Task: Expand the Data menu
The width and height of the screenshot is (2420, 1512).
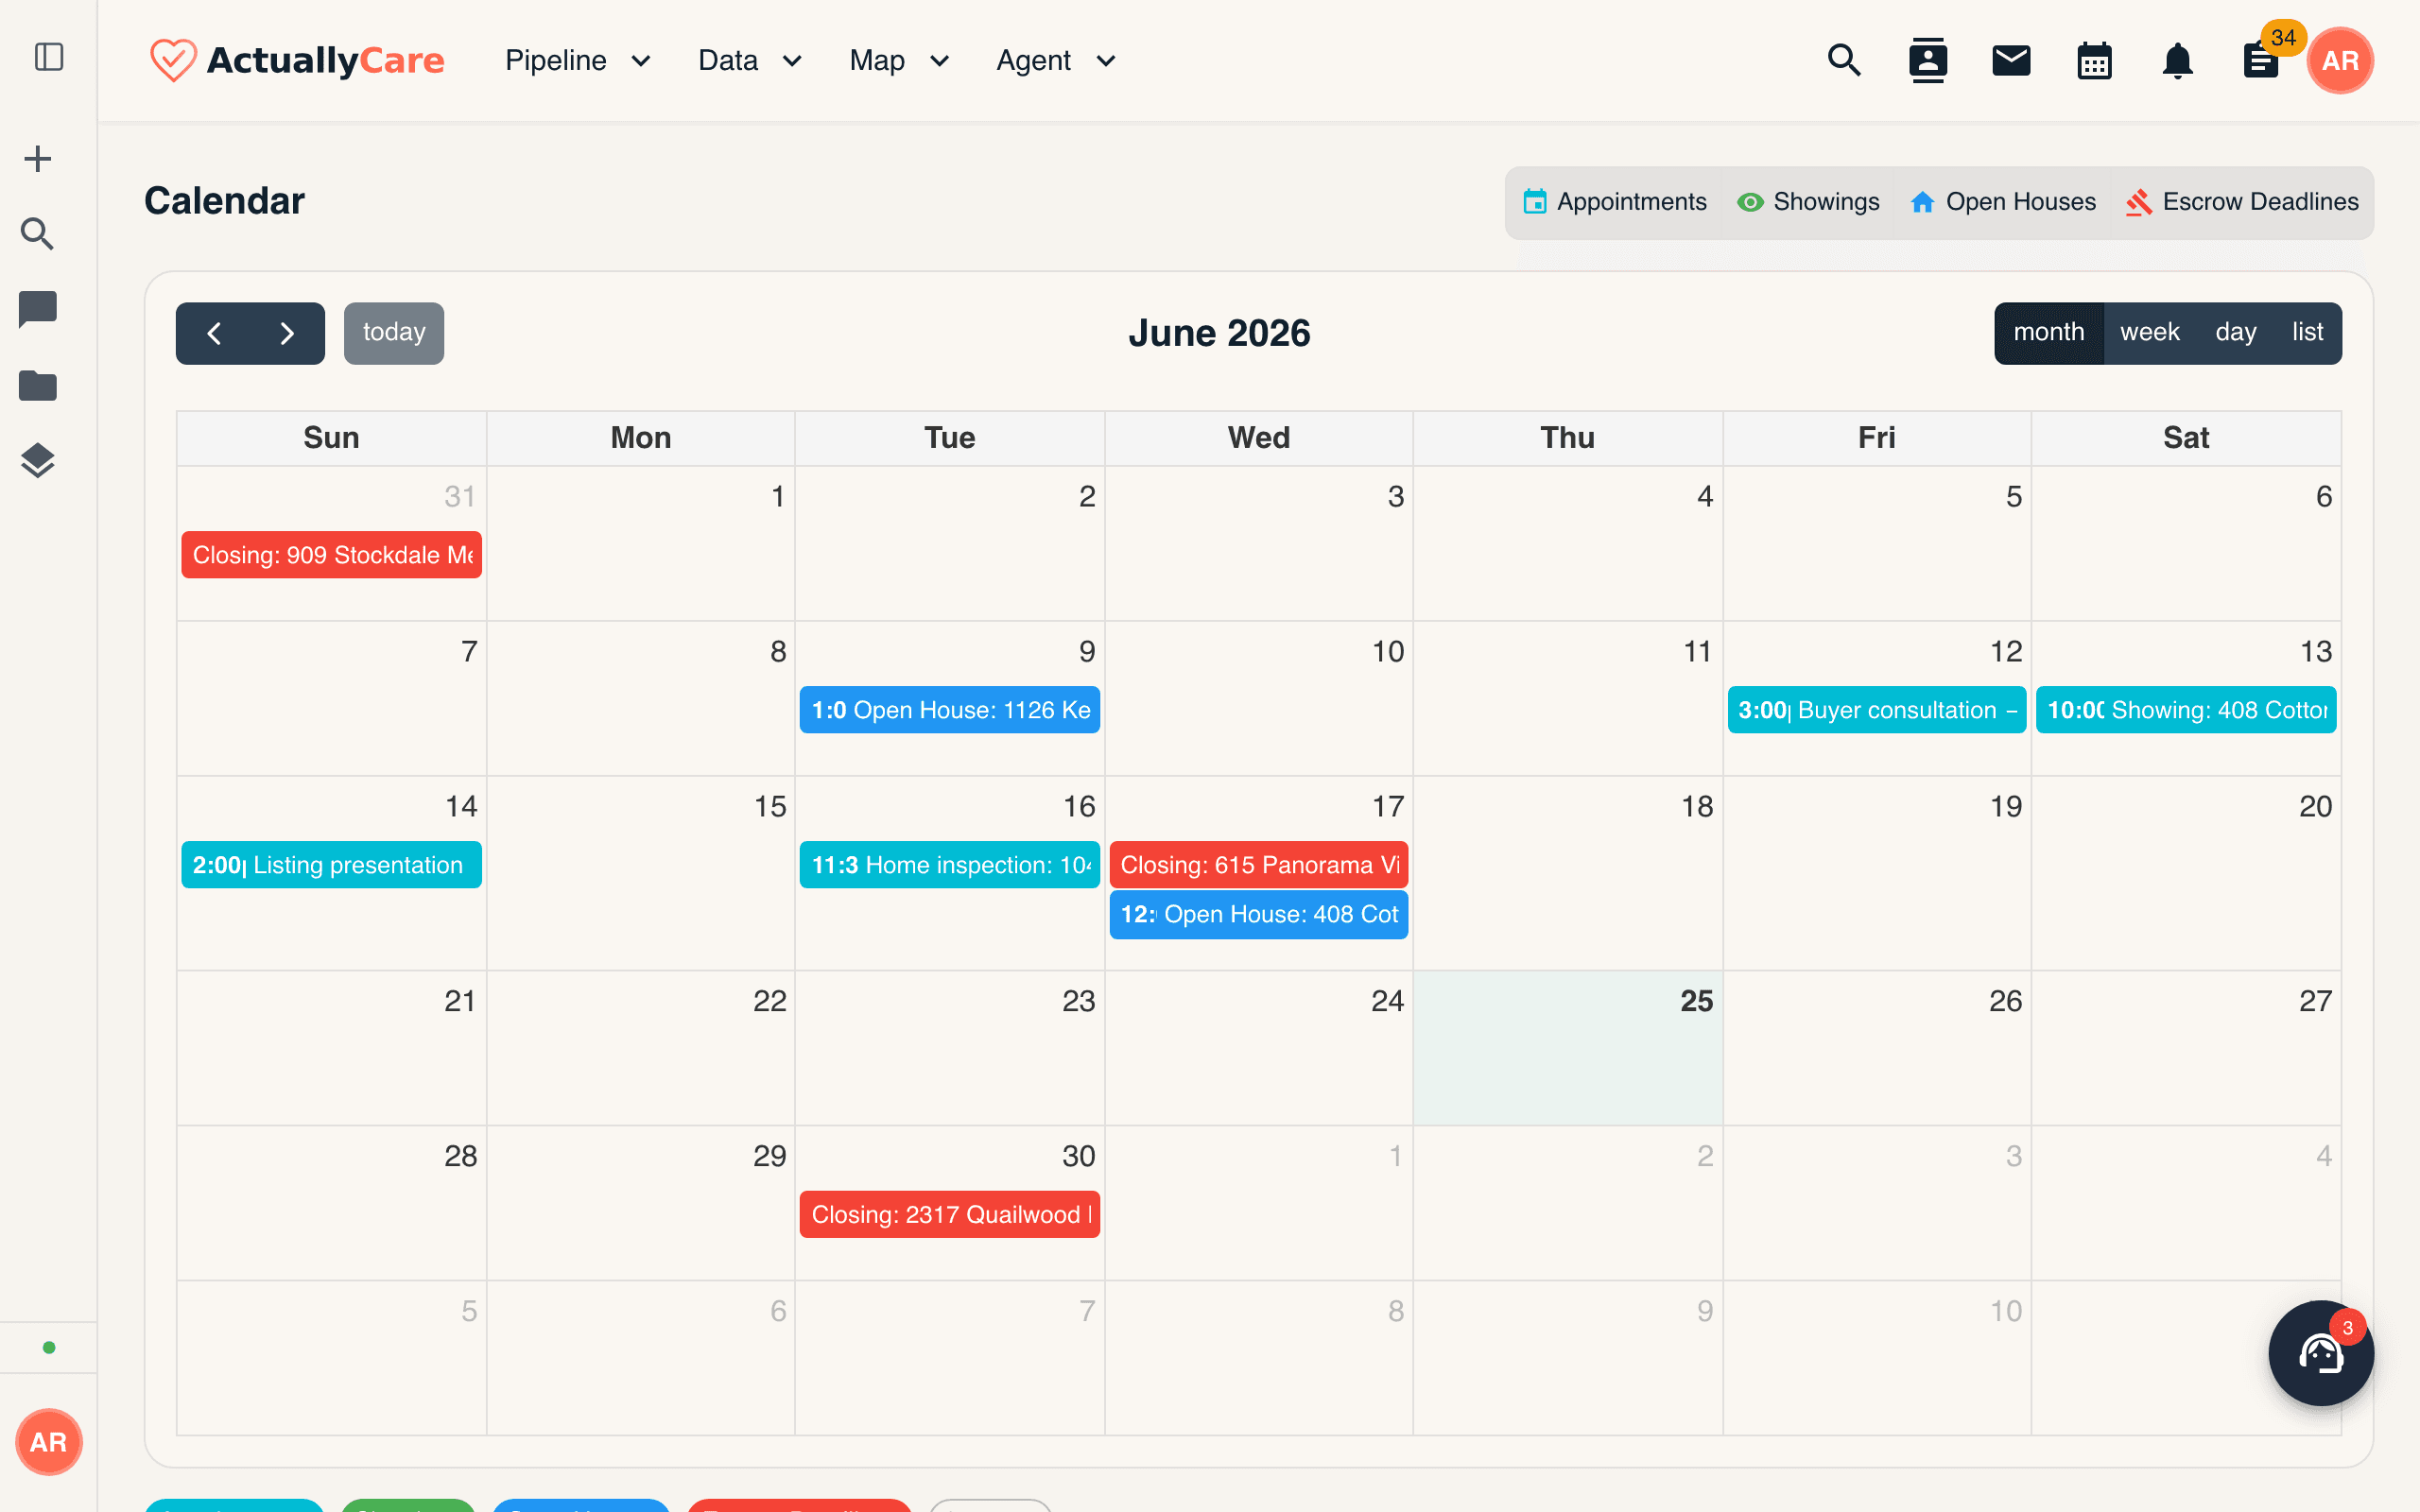Action: 750,60
